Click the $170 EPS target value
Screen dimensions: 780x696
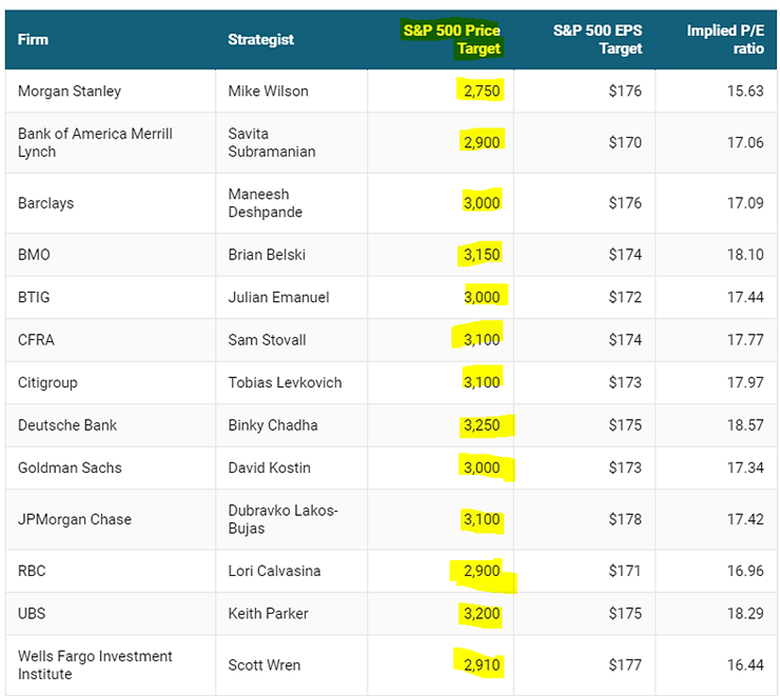625,143
